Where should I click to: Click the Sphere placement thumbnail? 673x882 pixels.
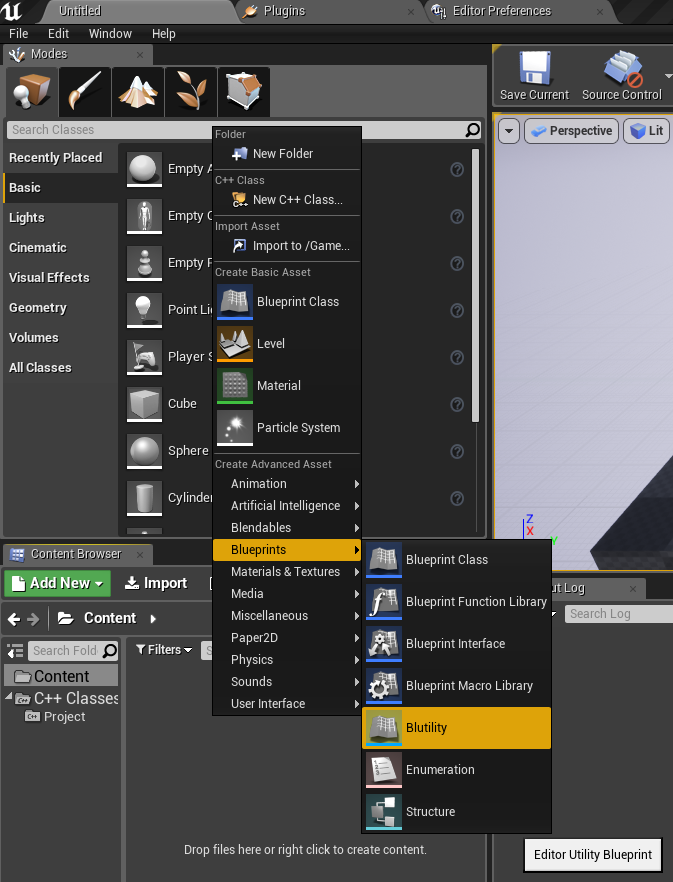tap(145, 451)
